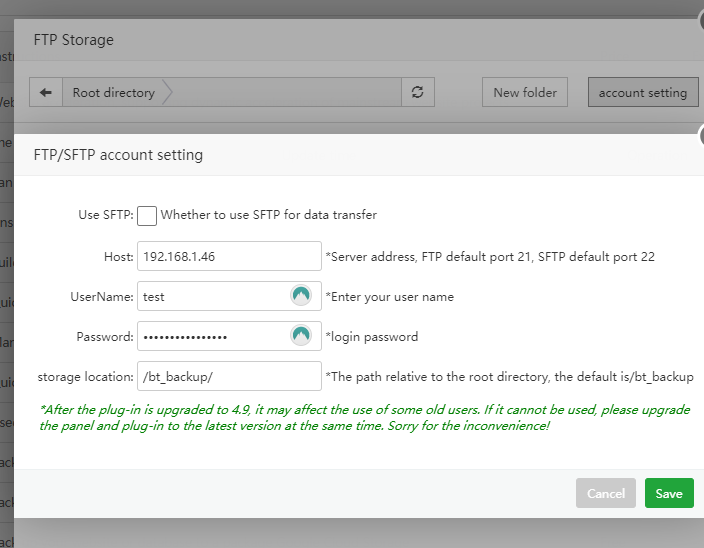Click the password manager icon in UserName field
The image size is (704, 548).
click(x=301, y=296)
